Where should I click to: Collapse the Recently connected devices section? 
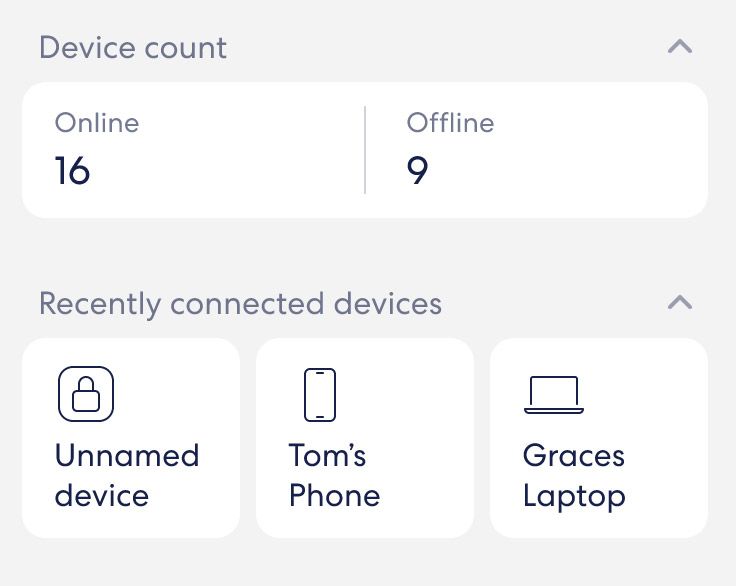pyautogui.click(x=680, y=303)
